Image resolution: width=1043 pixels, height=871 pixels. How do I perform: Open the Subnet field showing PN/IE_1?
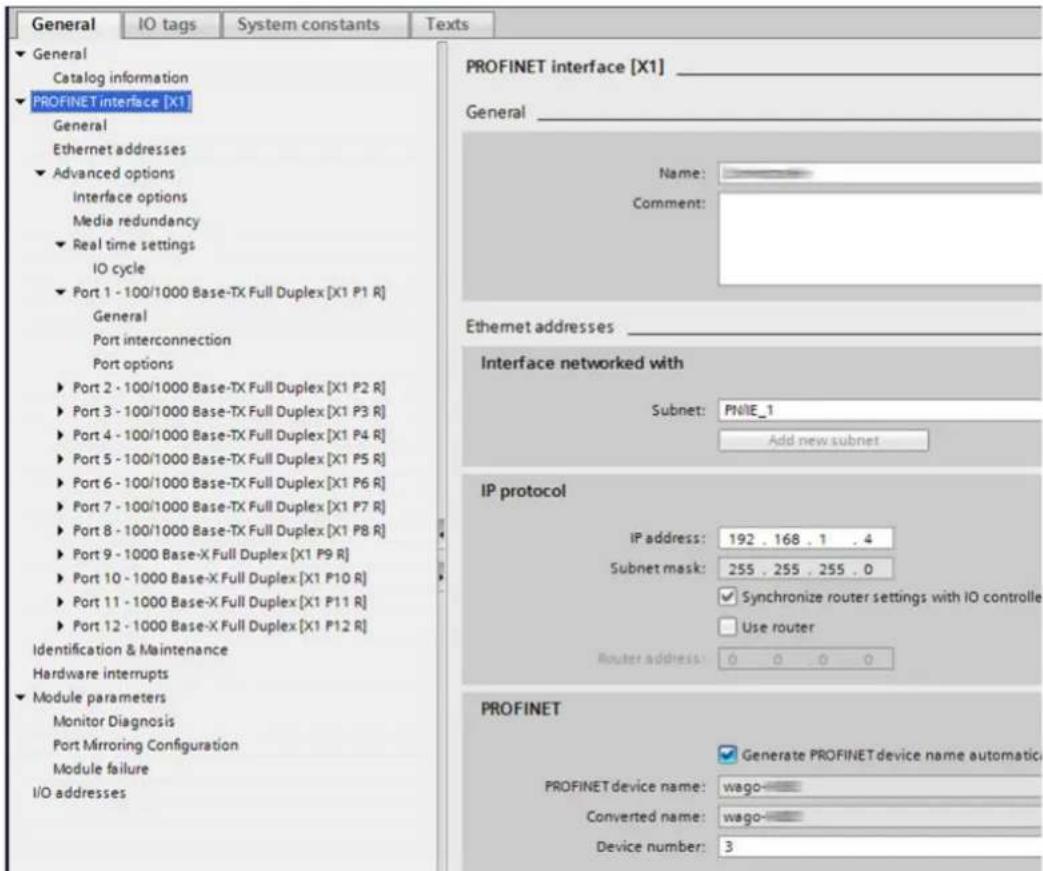880,410
